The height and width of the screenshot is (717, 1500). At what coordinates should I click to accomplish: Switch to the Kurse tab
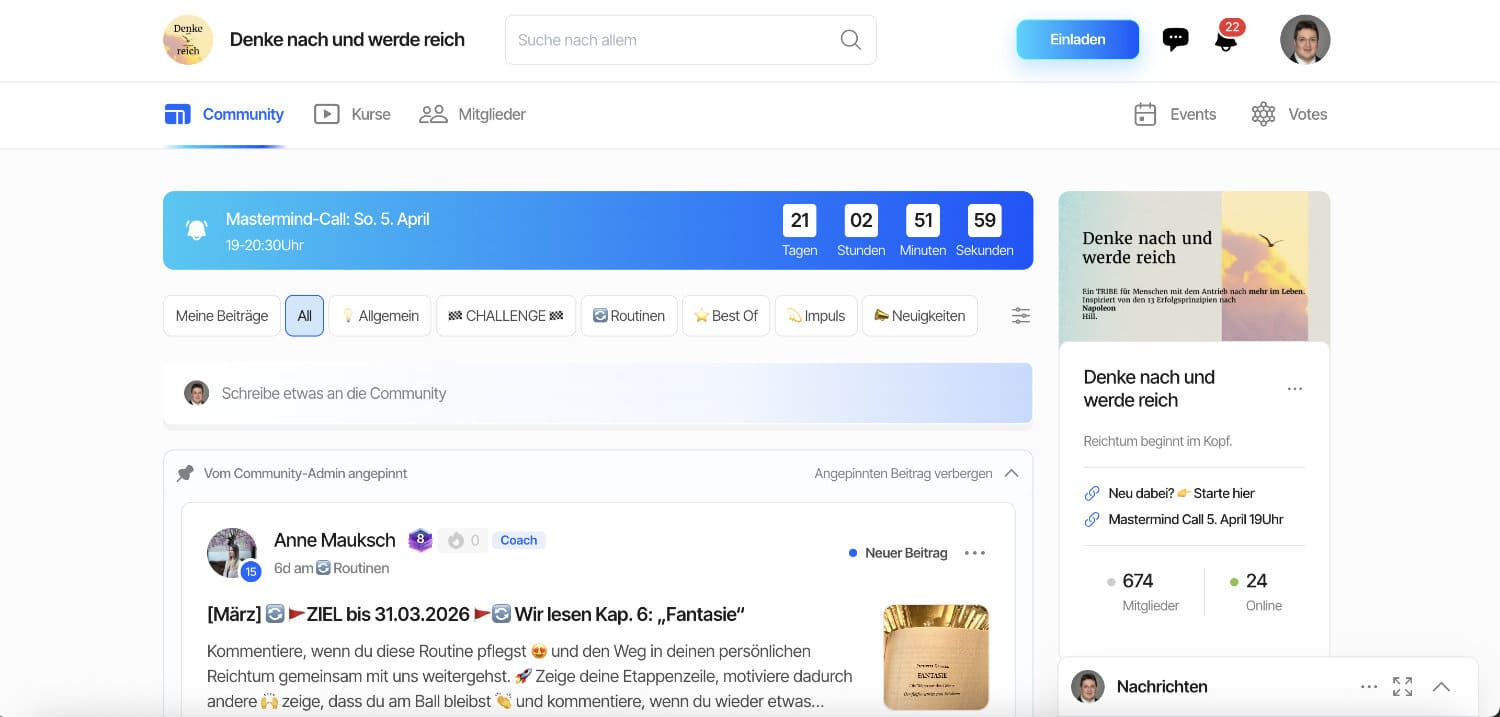[353, 114]
